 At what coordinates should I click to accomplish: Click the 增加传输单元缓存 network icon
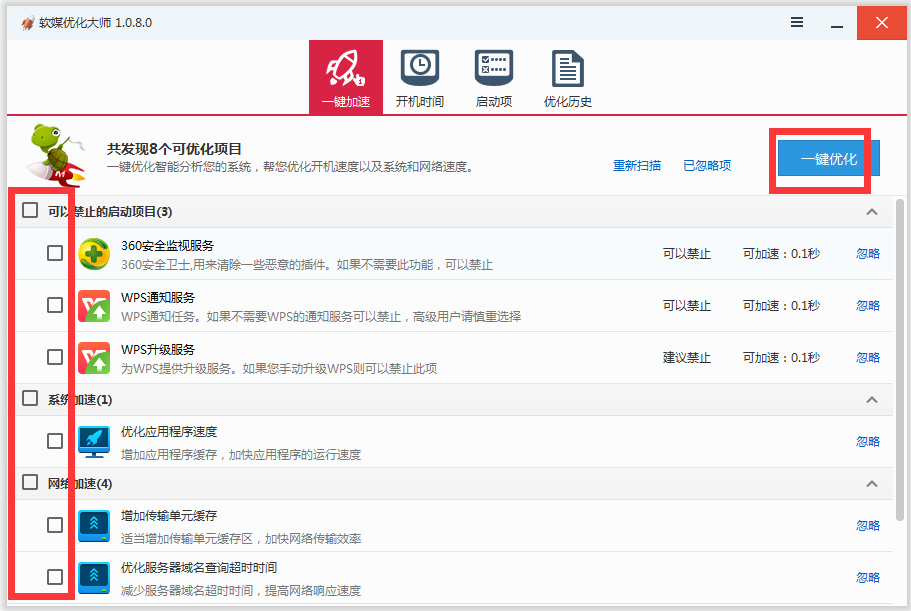pyautogui.click(x=93, y=523)
